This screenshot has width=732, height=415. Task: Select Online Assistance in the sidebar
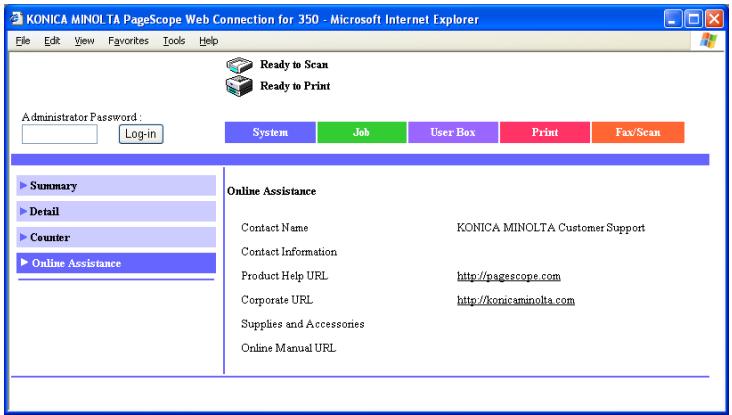(x=116, y=263)
